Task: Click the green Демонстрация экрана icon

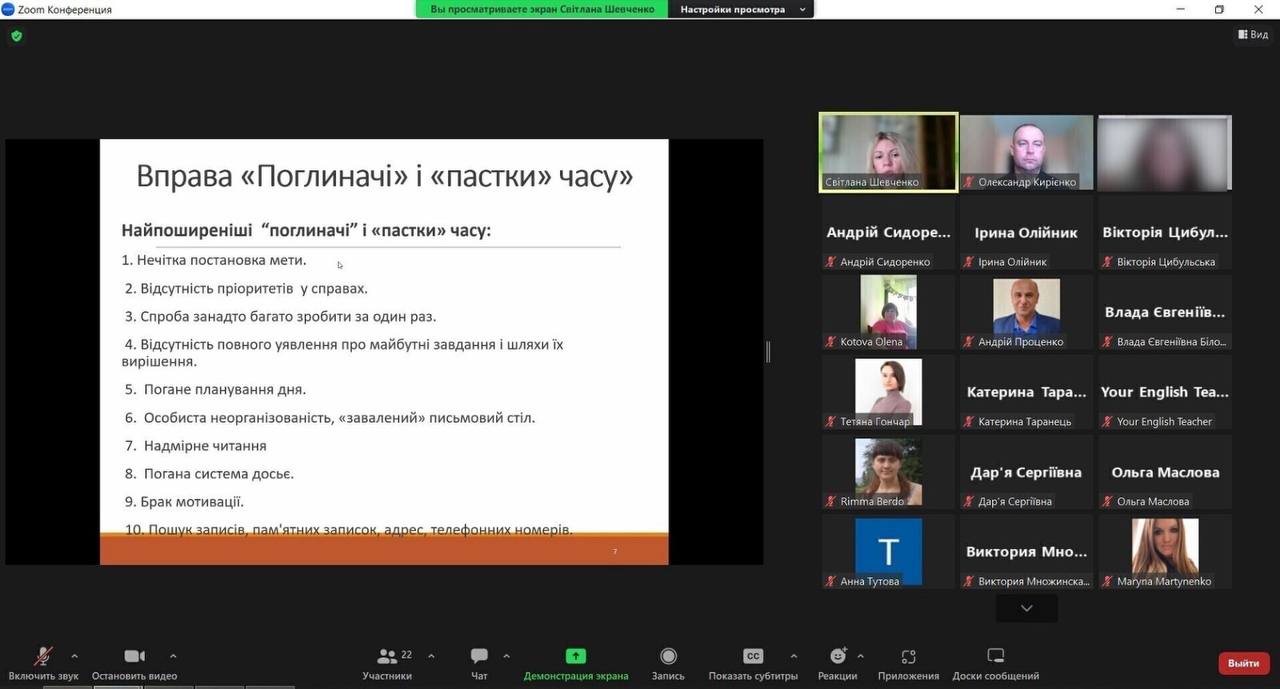Action: (575, 656)
